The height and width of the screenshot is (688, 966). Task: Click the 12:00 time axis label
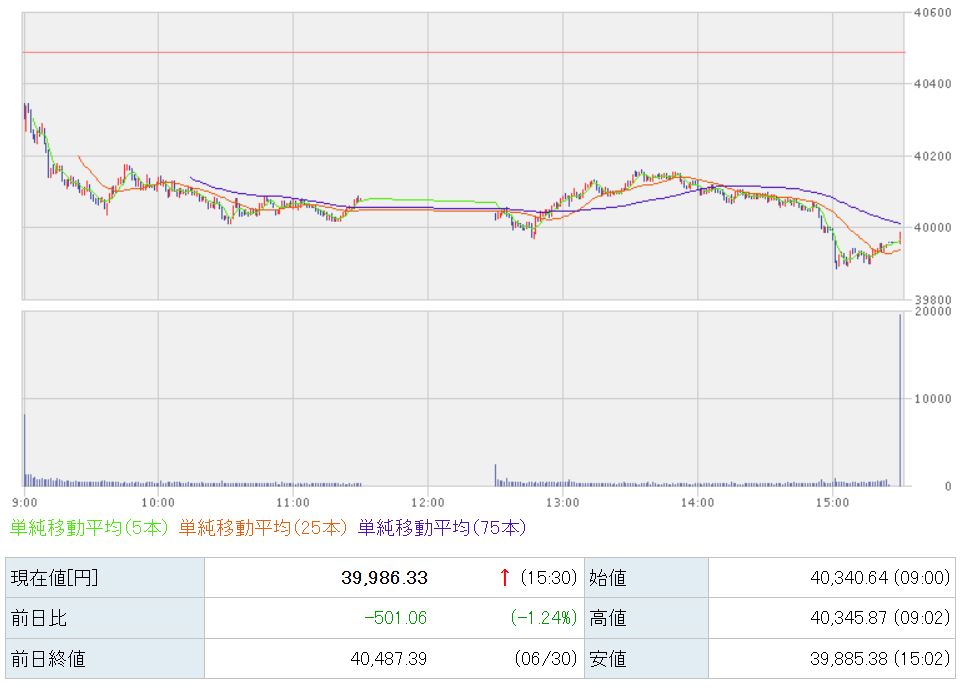point(428,503)
